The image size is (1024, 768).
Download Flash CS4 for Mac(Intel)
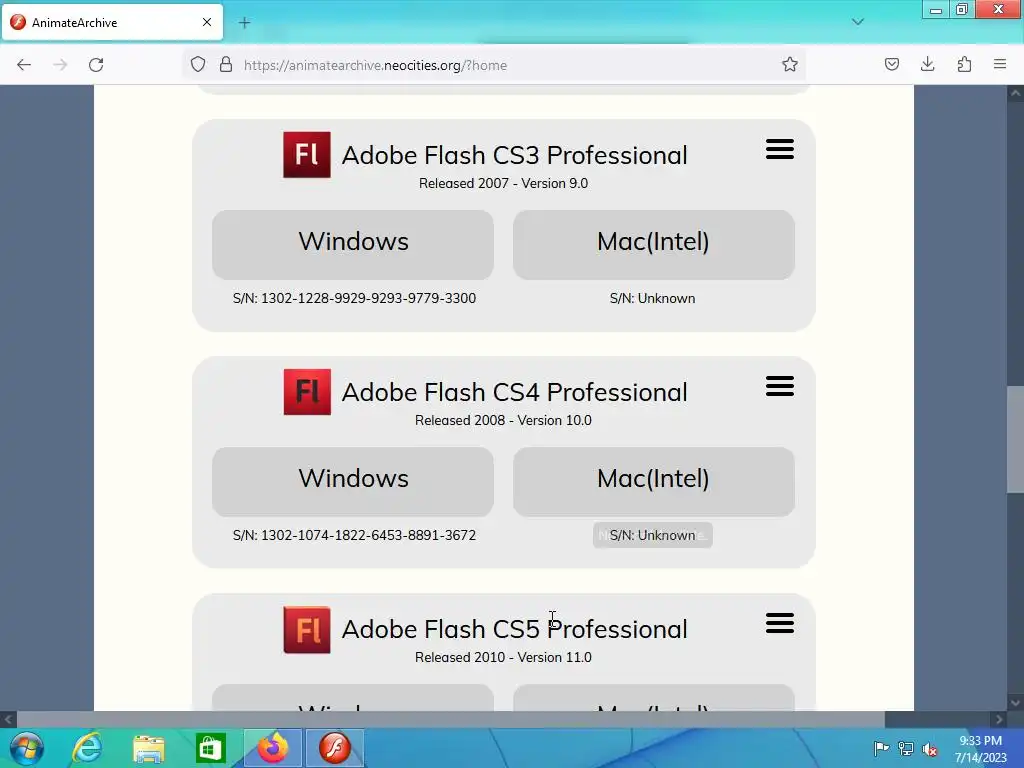(654, 482)
